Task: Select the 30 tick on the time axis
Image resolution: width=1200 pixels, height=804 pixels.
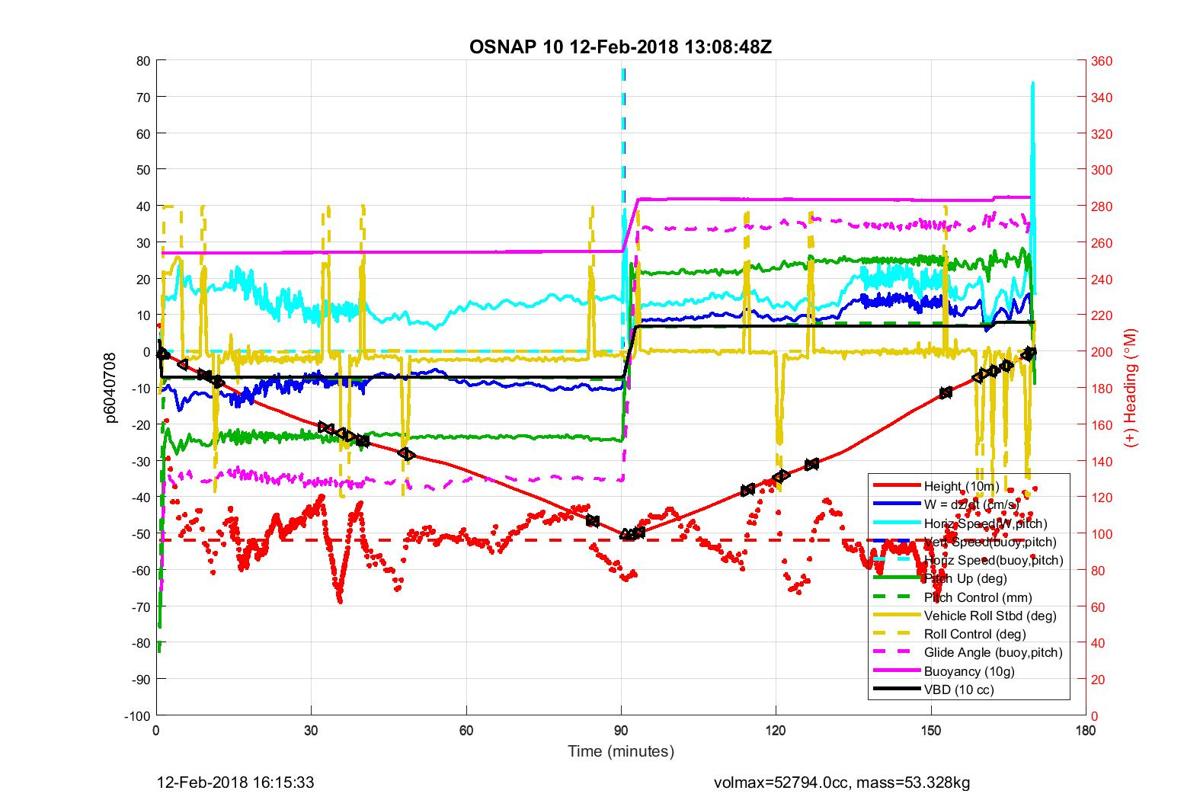Action: coord(311,731)
